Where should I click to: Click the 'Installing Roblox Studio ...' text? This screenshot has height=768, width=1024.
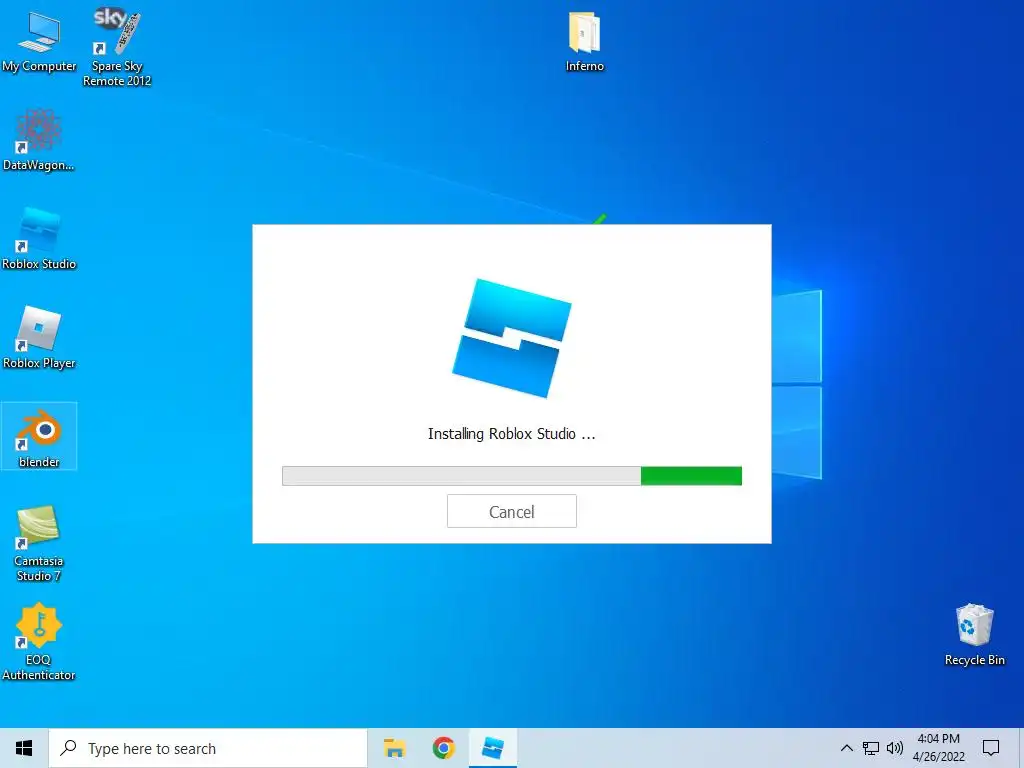(511, 434)
